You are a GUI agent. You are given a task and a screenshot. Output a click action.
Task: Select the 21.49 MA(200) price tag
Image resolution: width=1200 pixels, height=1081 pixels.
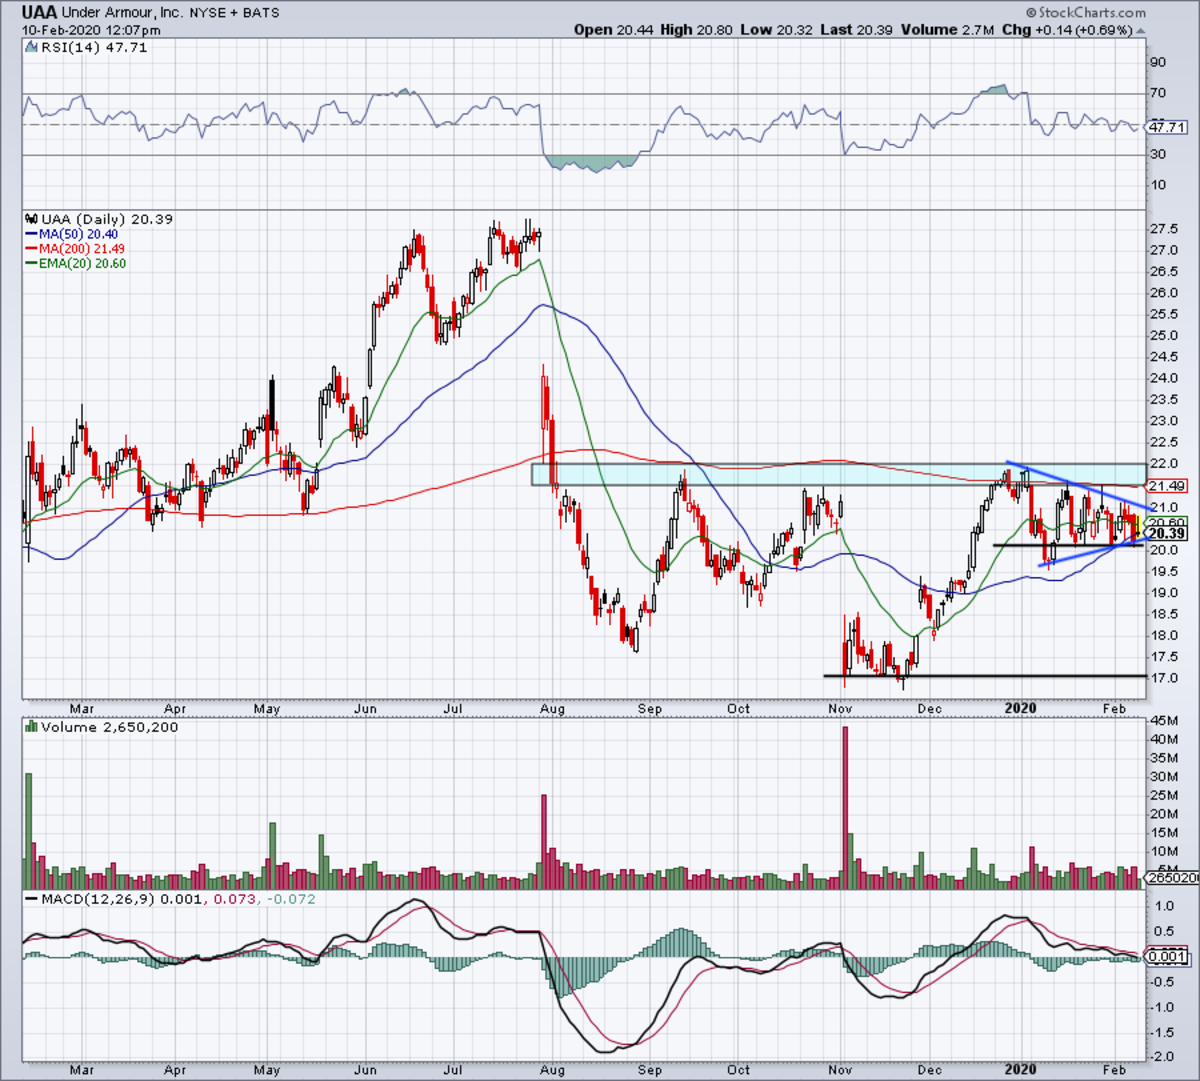click(x=1166, y=486)
